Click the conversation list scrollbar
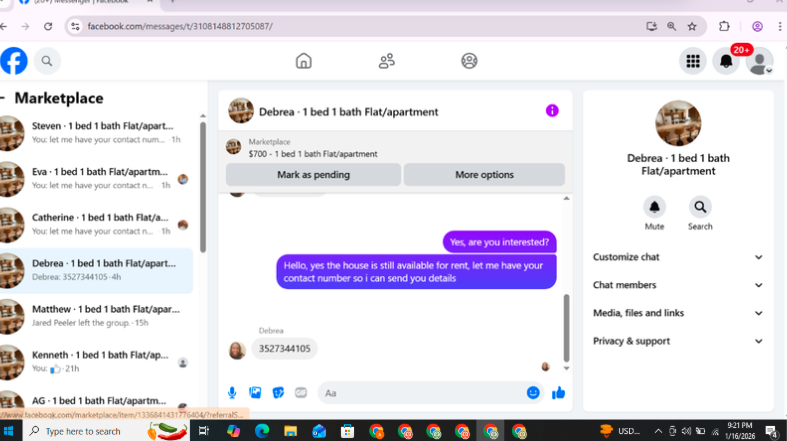Screen dimensions: 787x441 [x=203, y=186]
